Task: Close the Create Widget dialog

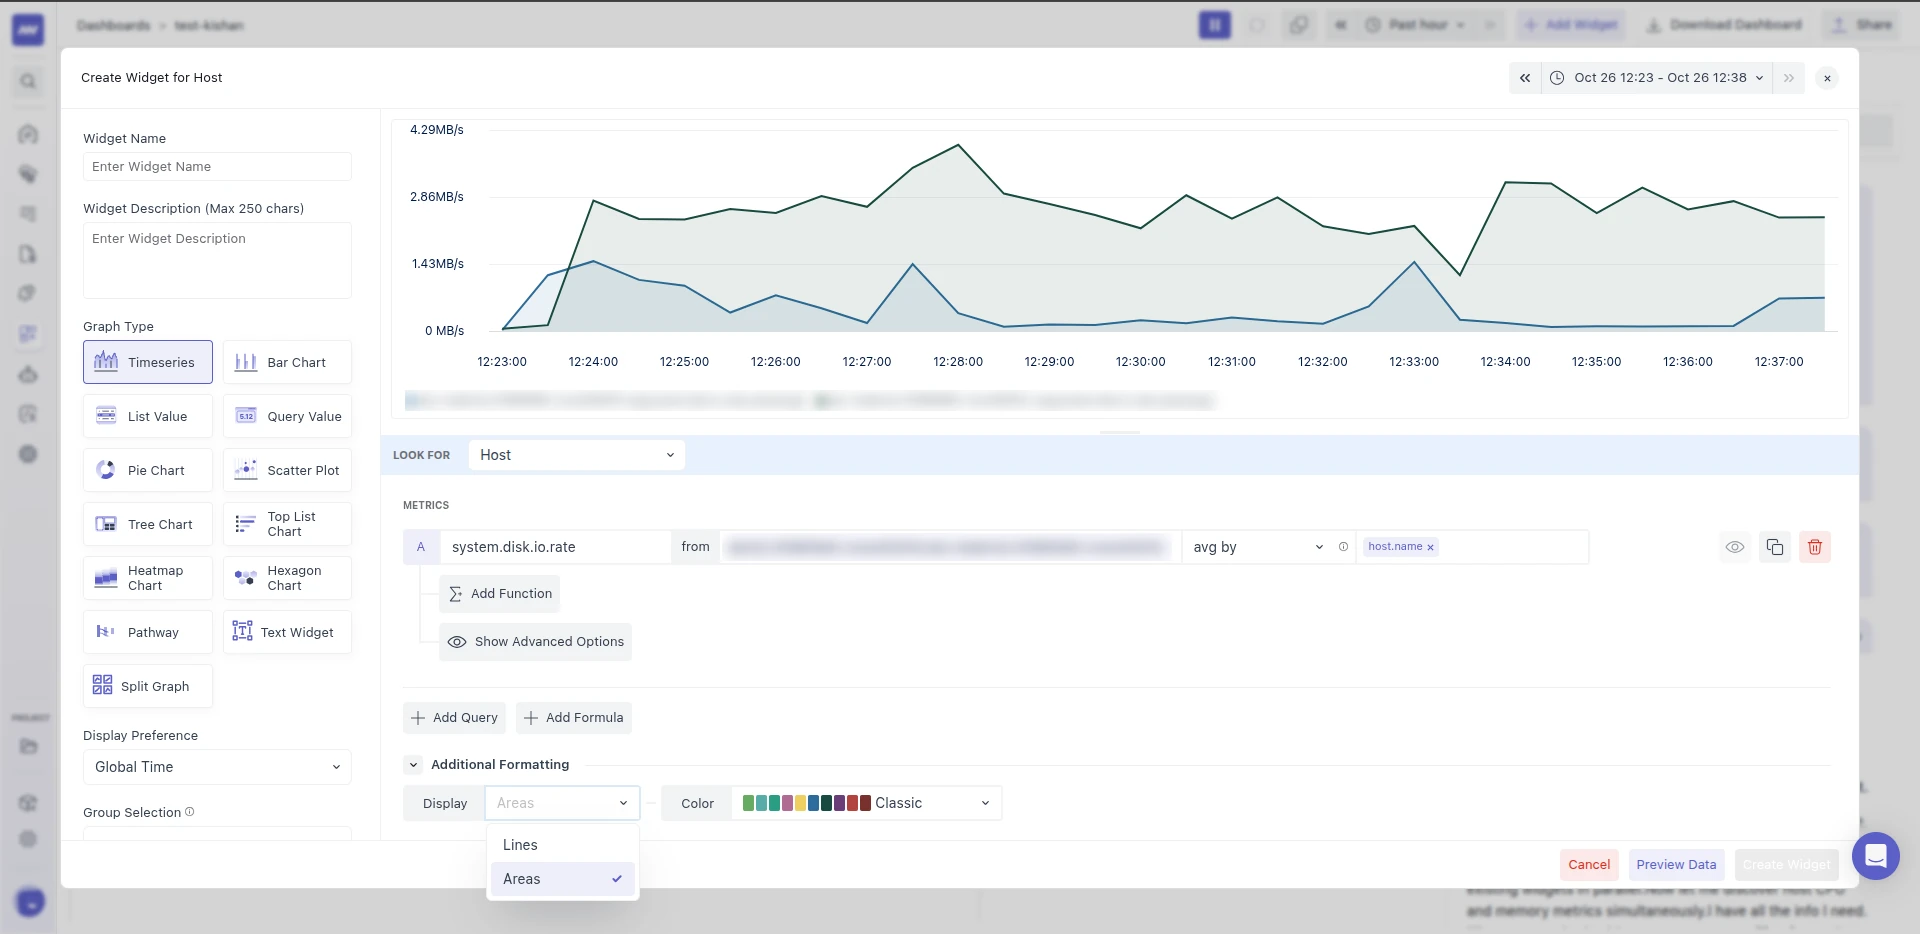Action: click(x=1827, y=78)
